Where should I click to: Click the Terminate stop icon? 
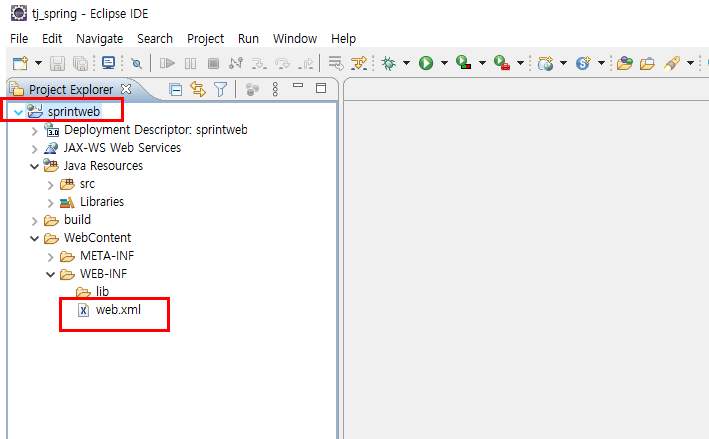[x=213, y=63]
